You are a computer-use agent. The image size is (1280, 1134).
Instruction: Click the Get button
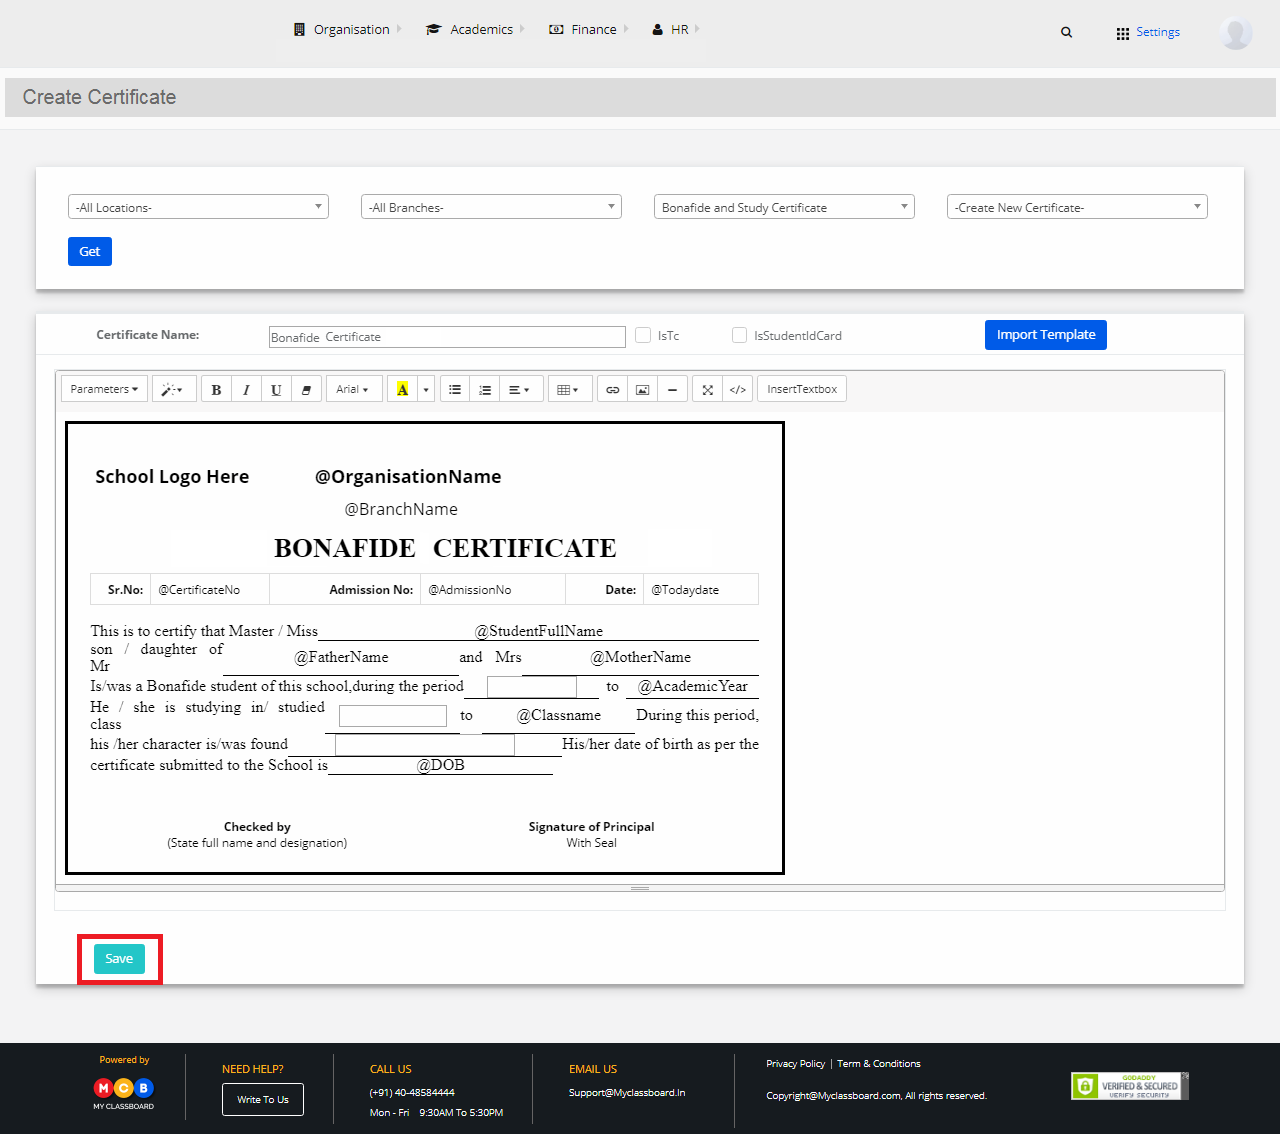tap(90, 251)
